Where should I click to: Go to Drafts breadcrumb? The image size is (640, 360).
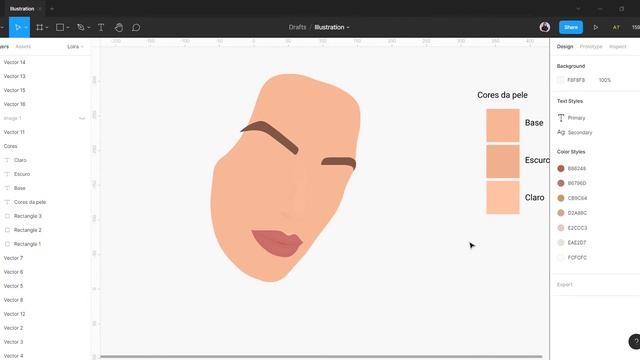(297, 27)
